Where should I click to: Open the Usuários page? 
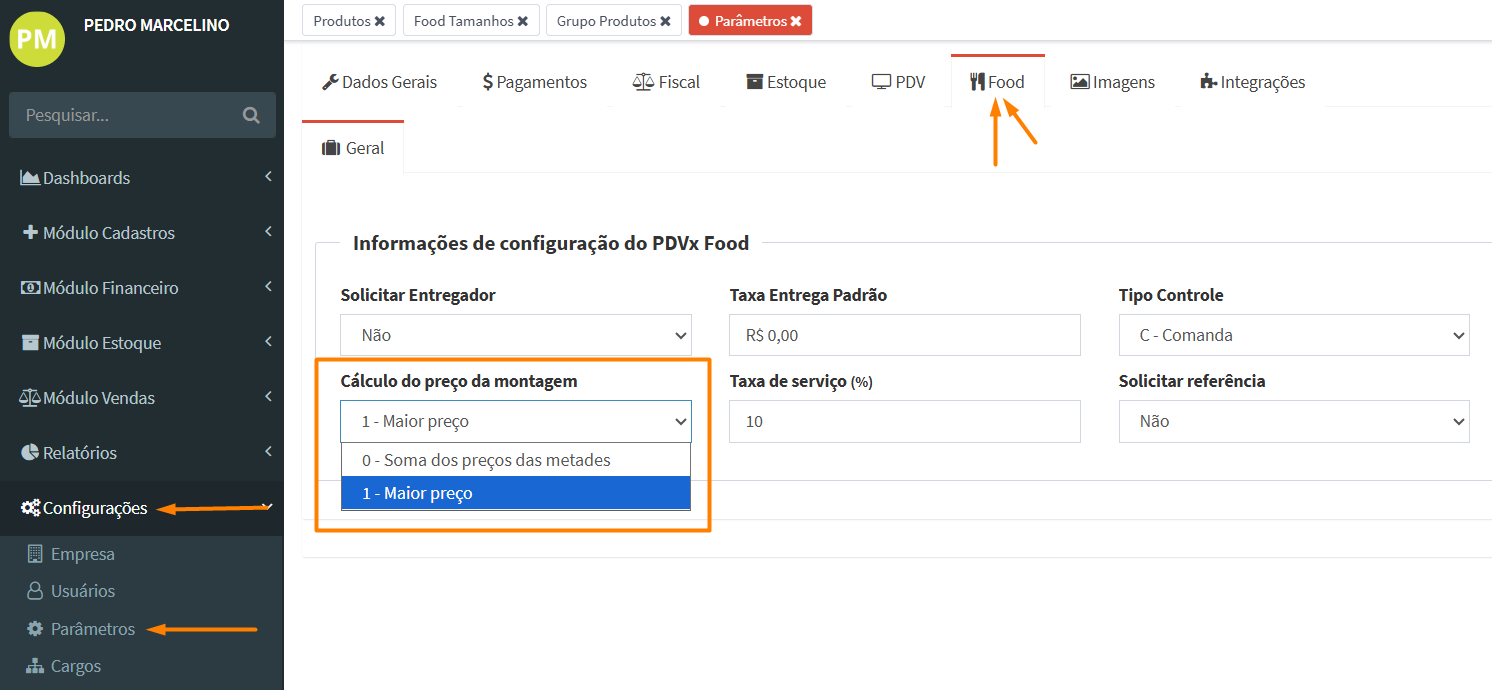point(82,591)
